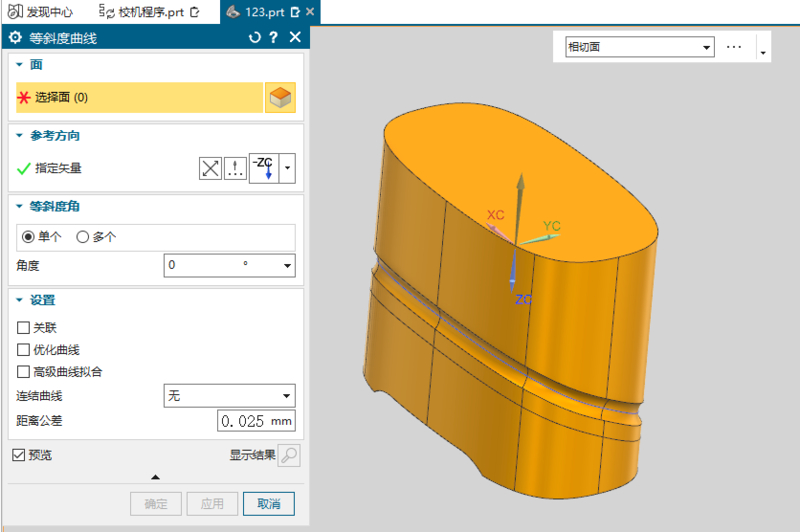
Task: Open help with the question mark icon
Action: [274, 37]
